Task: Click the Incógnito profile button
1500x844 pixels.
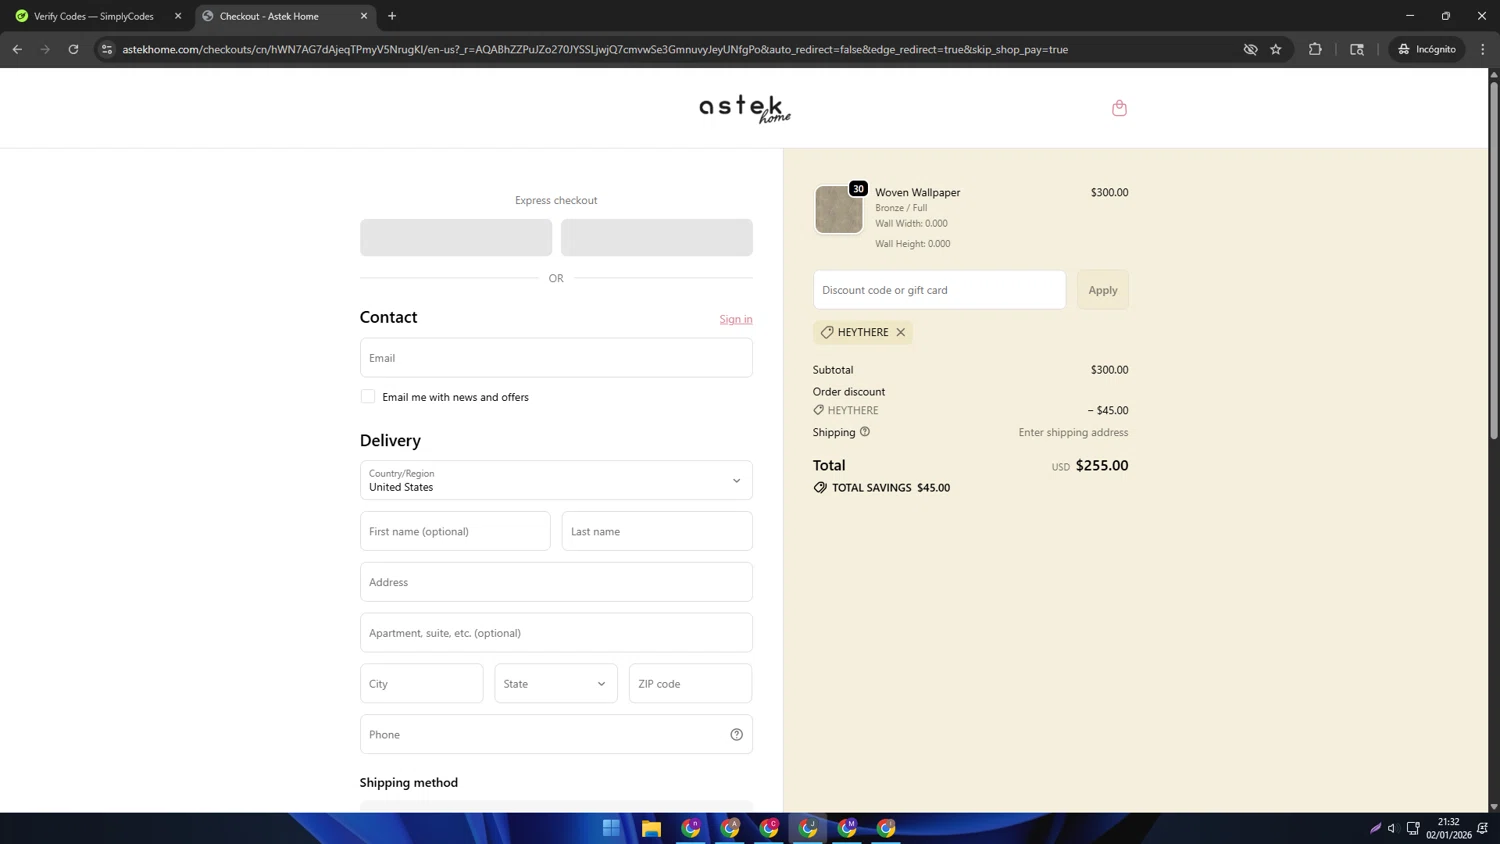Action: [1427, 49]
